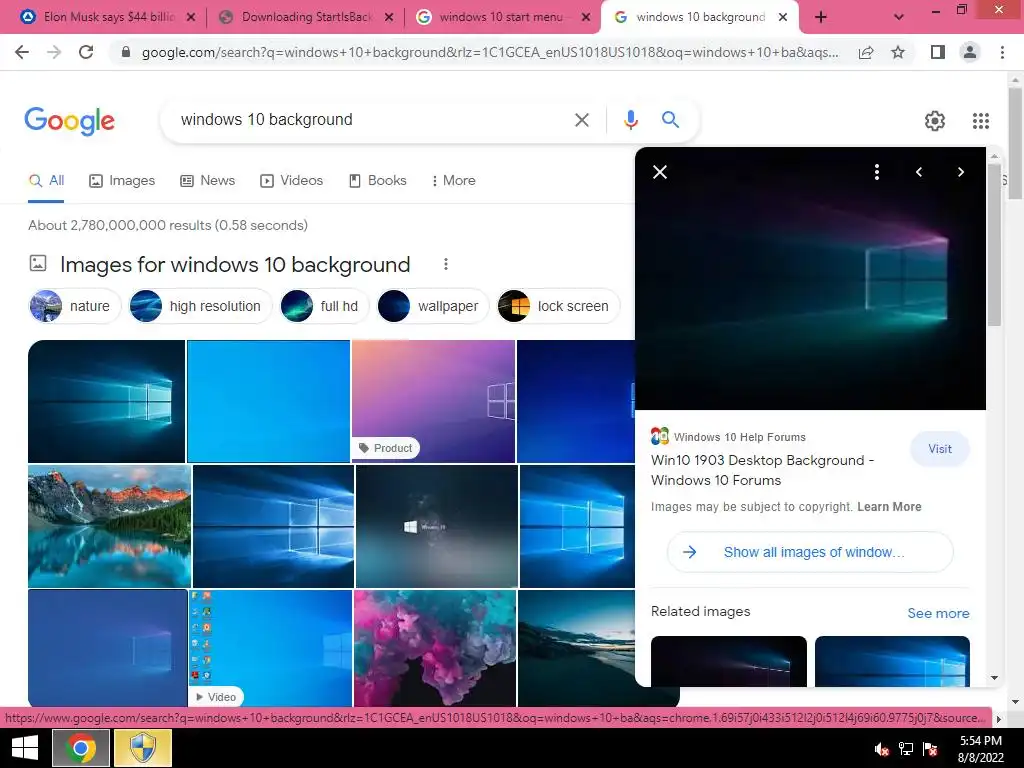Click the browser forward arrow
Screen dimensions: 1024x768
click(54, 52)
